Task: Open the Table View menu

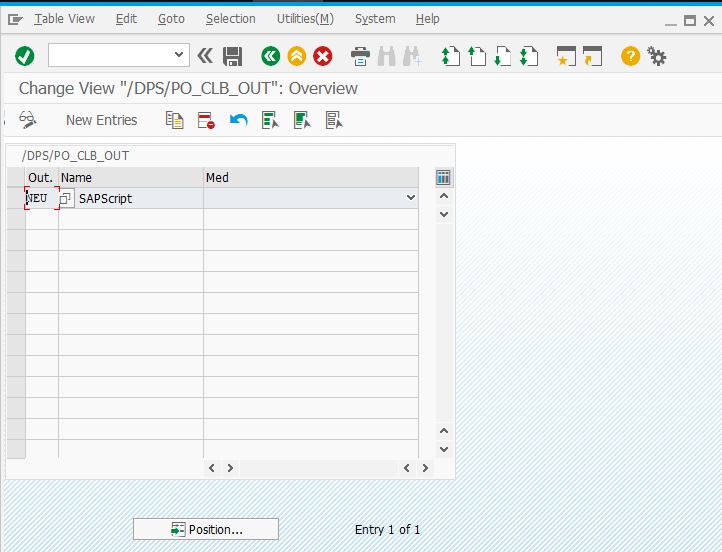Action: pos(64,19)
